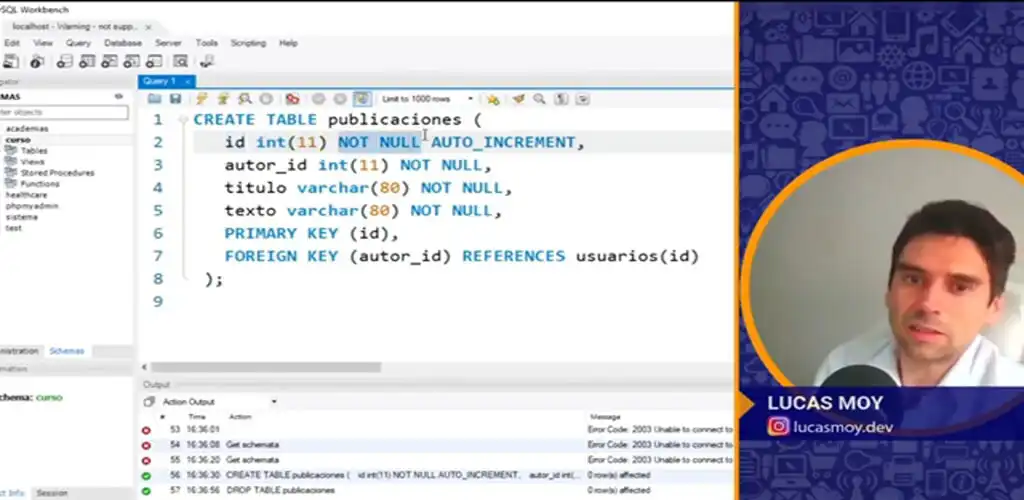Refresh schemas icon beside SCHEMAS header
This screenshot has height=500, width=1024.
pos(119,97)
